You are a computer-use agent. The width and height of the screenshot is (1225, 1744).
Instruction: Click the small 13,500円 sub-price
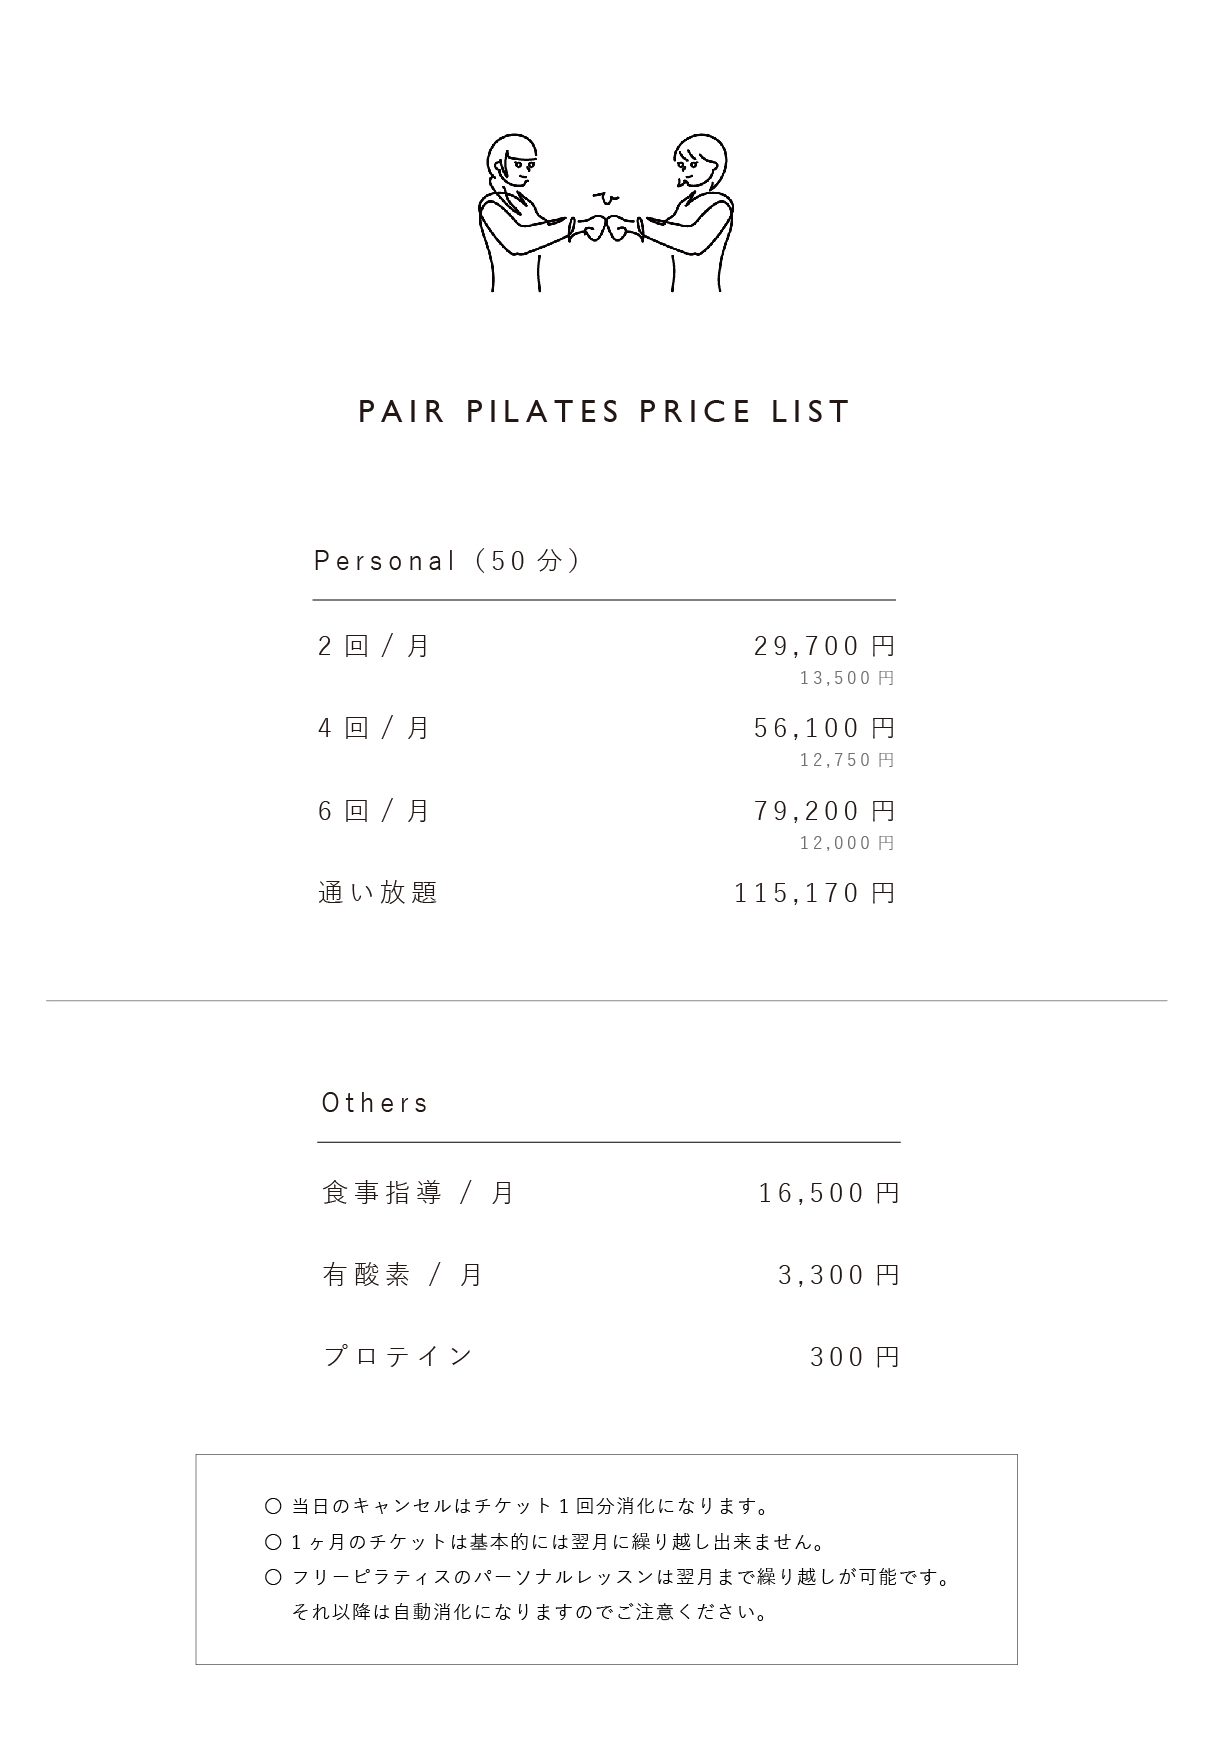click(x=847, y=678)
